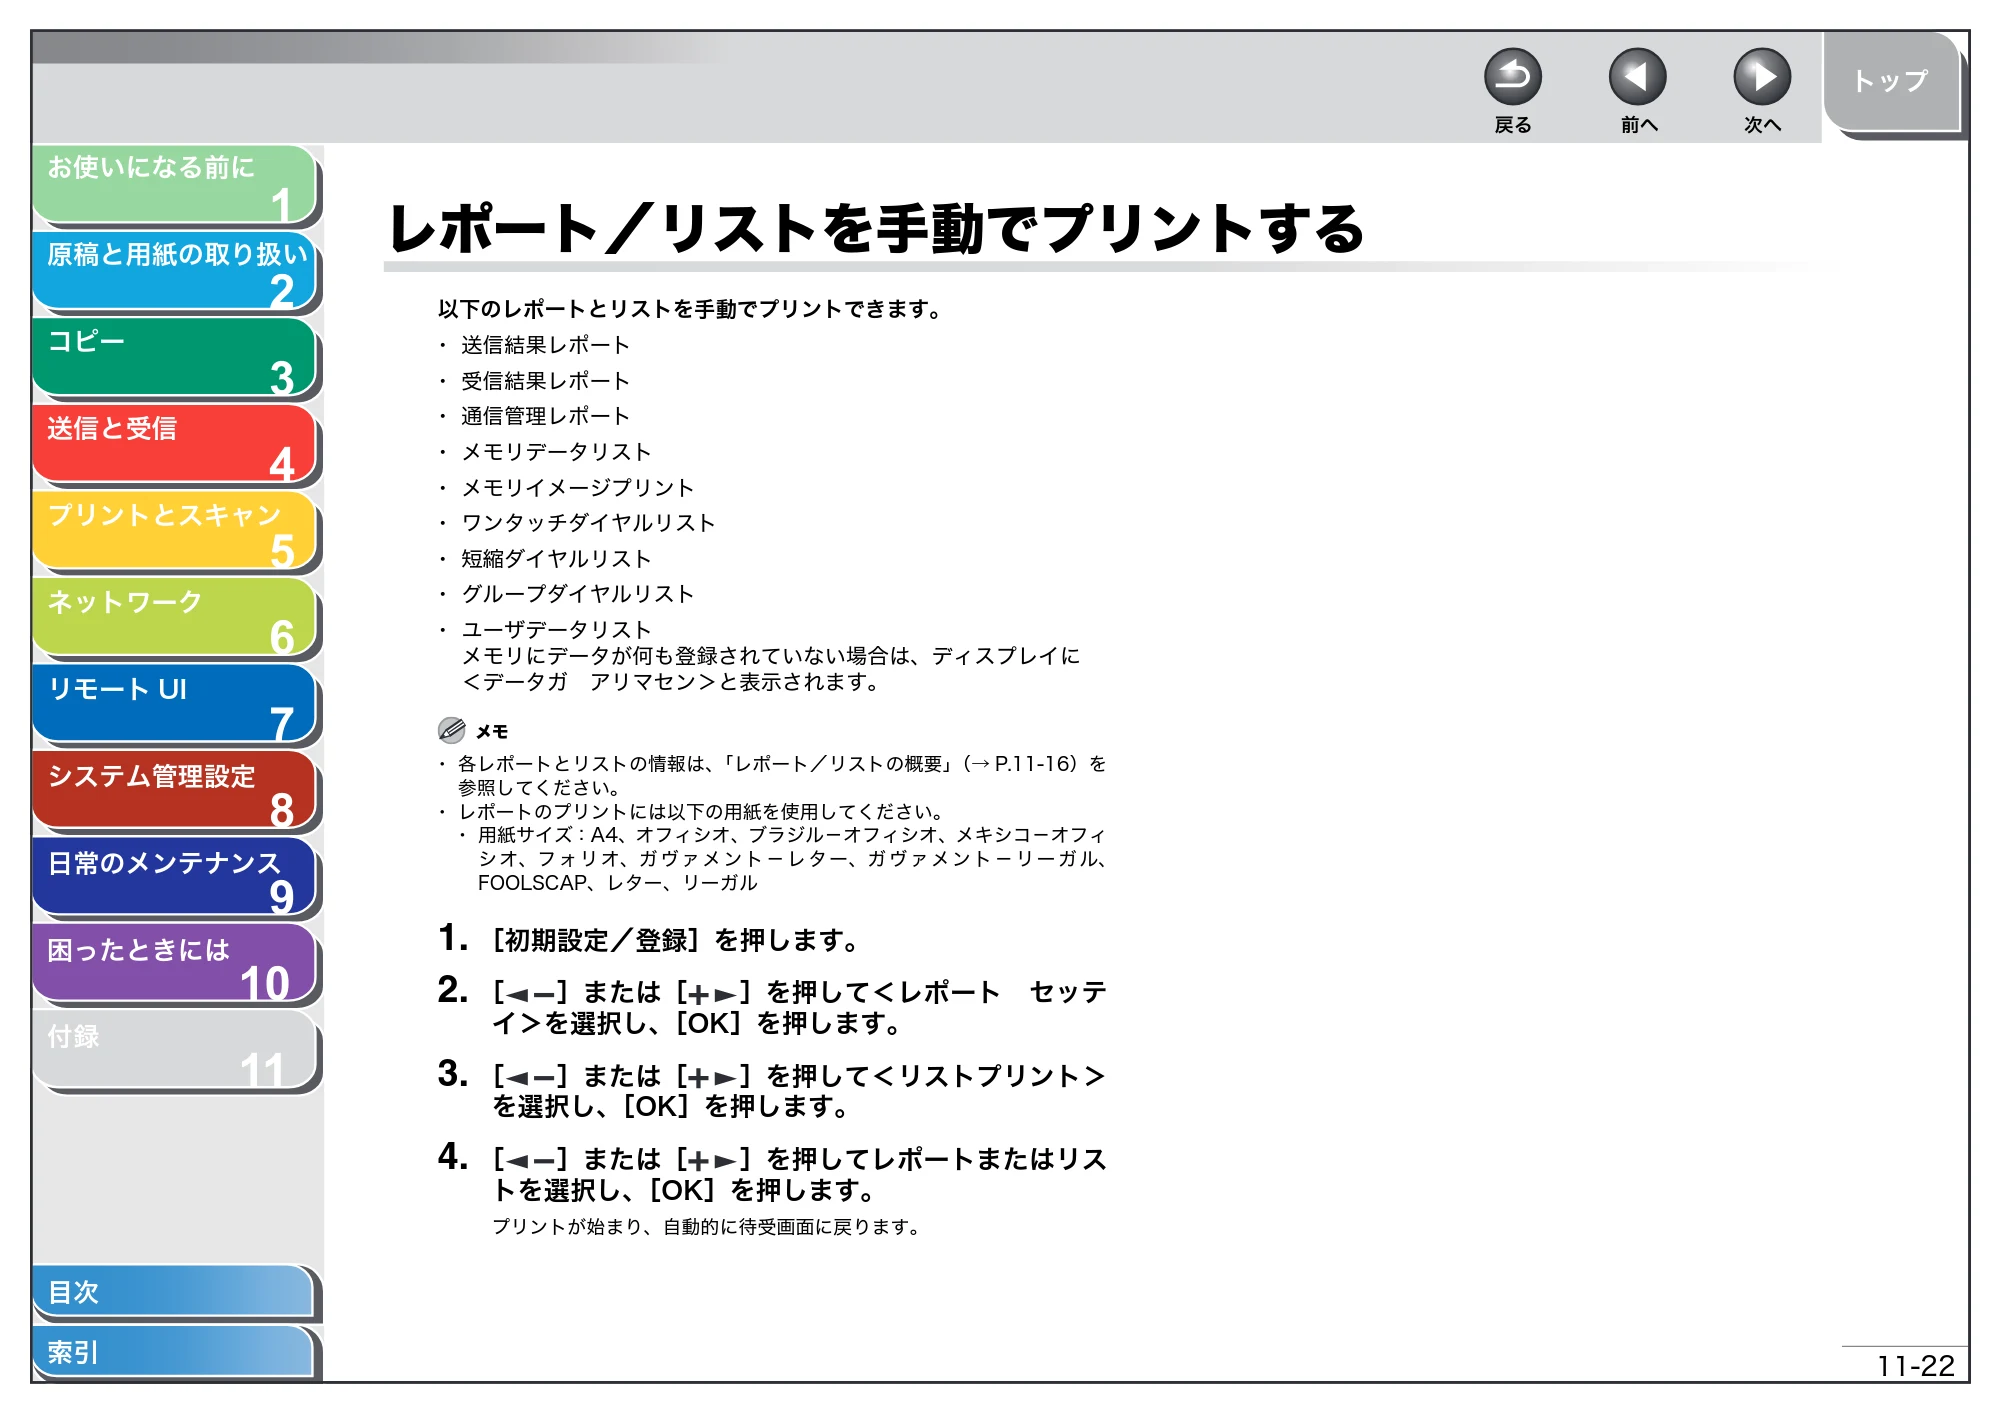The height and width of the screenshot is (1414, 2000).
Task: Click list item ワンタッチダイヤルリスト
Action: pos(588,523)
